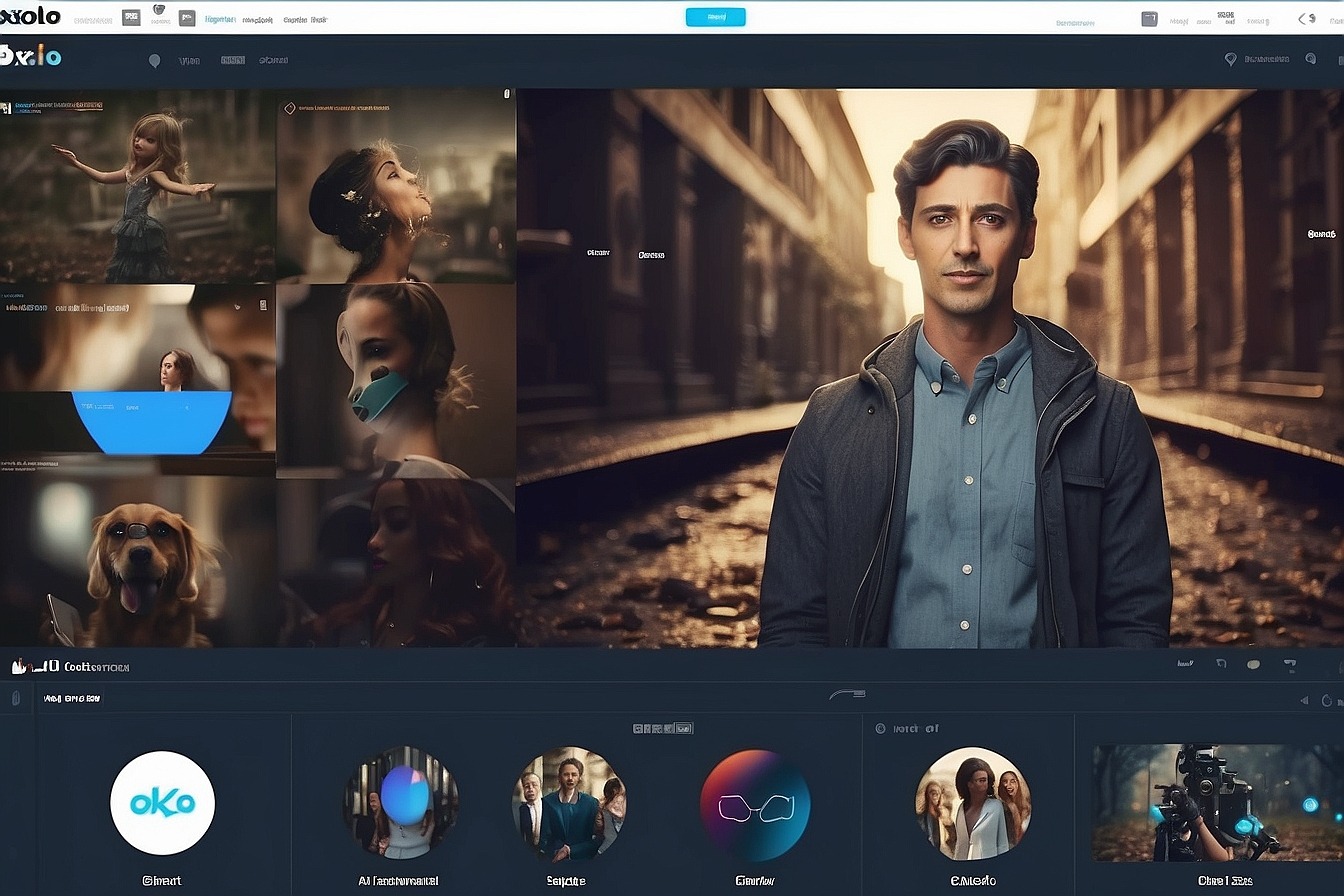The width and height of the screenshot is (1344, 896).
Task: Click the oxlo logo below the top bar
Action: 31,57
